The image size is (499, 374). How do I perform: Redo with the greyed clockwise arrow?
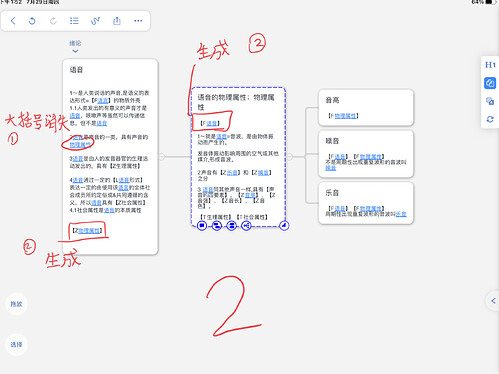pos(53,21)
